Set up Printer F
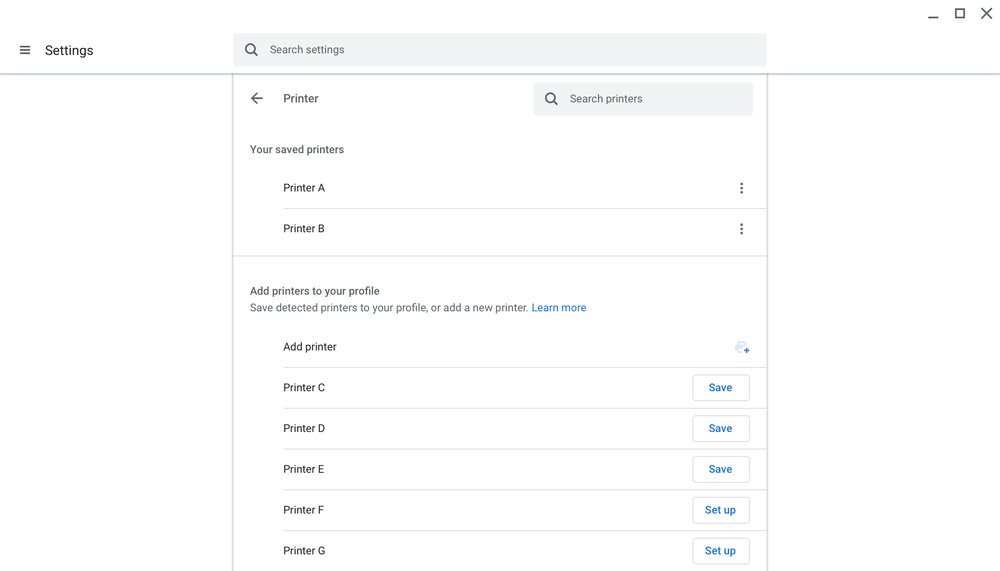This screenshot has width=1000, height=571. [720, 510]
